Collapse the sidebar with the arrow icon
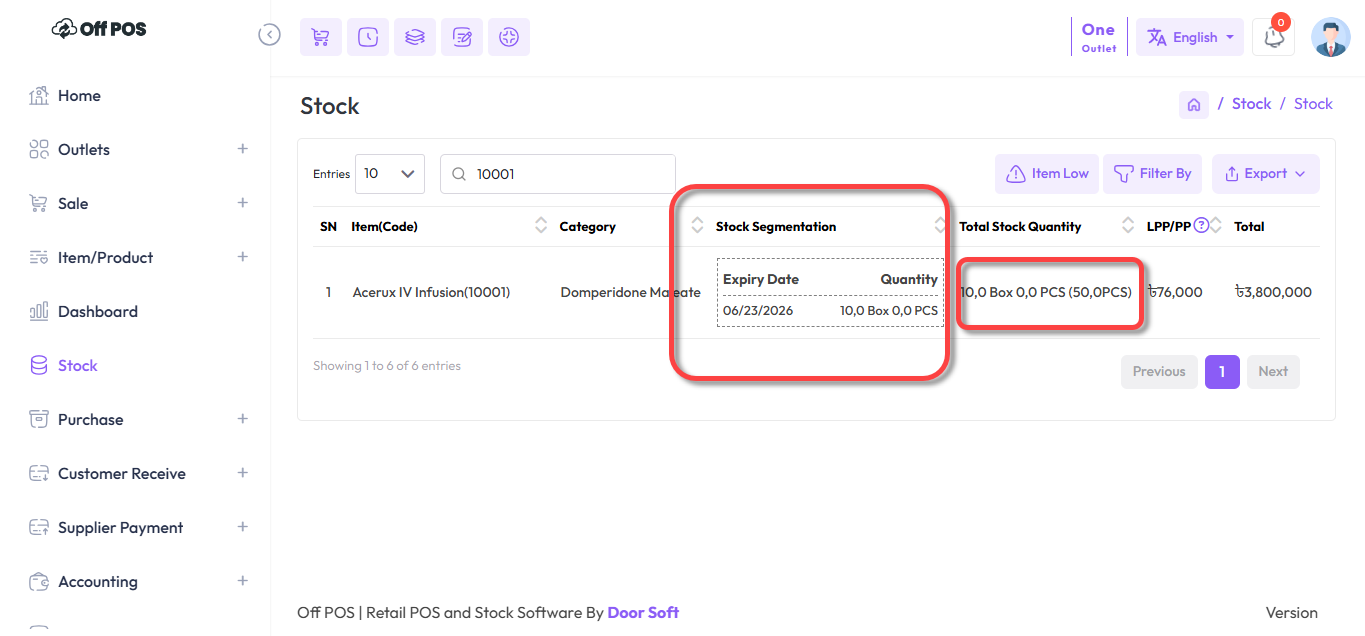The image size is (1365, 636). coord(269,34)
